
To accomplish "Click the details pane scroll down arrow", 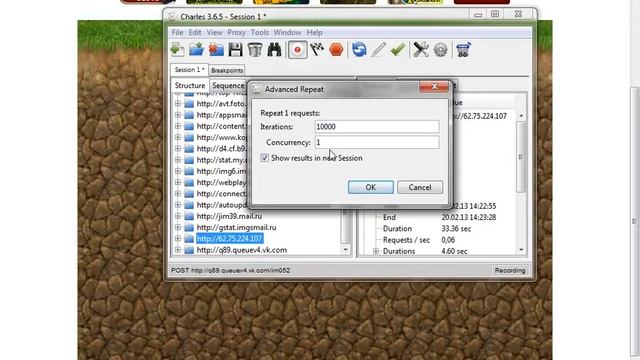I will pos(521,249).
